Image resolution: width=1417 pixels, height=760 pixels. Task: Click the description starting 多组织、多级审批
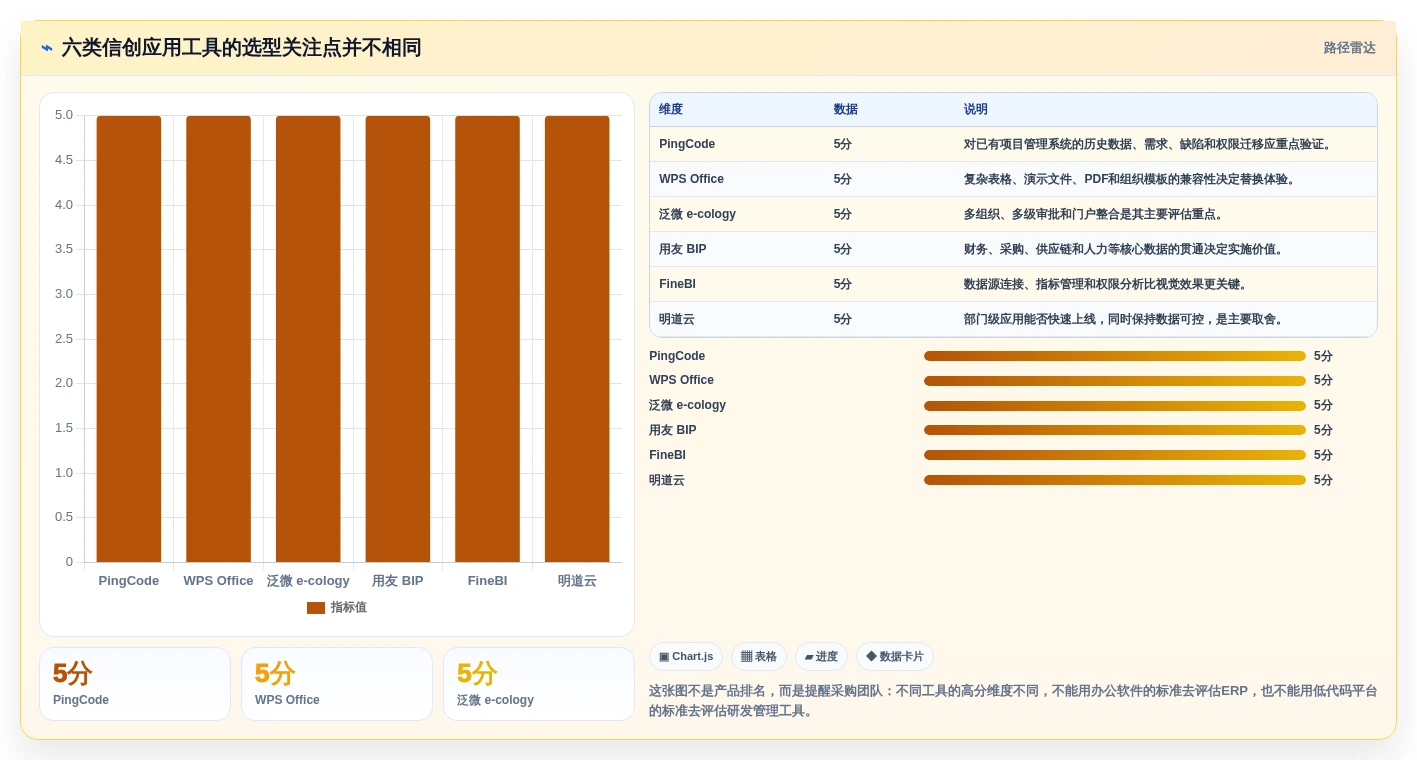[1095, 214]
